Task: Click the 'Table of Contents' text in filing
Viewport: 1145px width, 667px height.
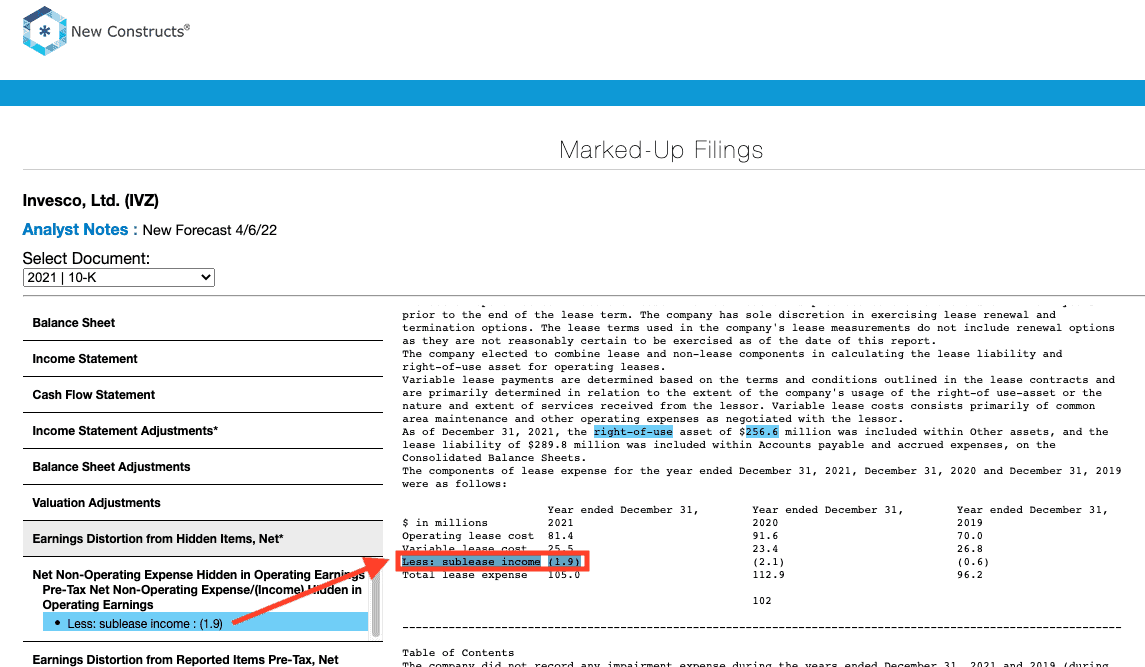Action: coord(458,653)
